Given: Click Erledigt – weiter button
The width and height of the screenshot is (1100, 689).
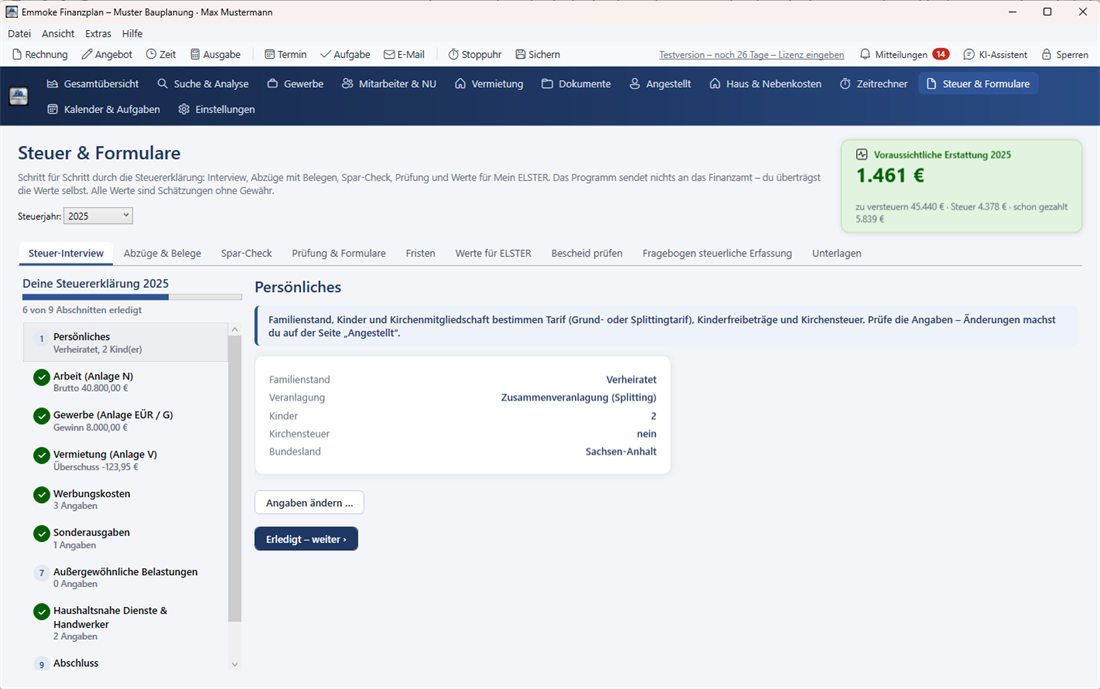Looking at the screenshot, I should [306, 539].
